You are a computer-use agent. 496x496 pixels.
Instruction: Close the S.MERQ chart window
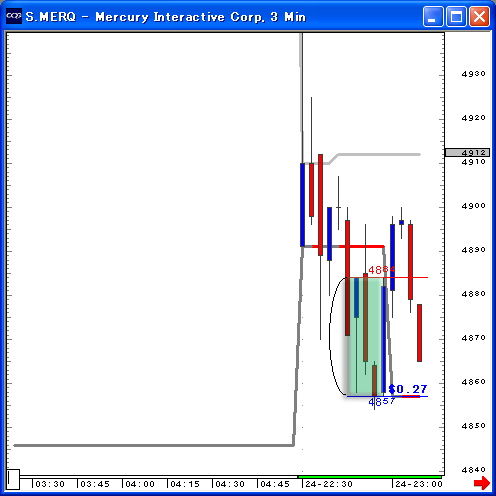pos(479,16)
